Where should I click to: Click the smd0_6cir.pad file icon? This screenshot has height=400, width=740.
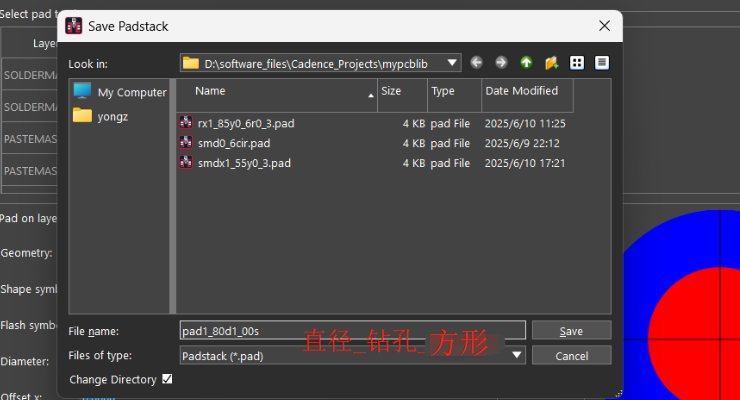pos(186,143)
